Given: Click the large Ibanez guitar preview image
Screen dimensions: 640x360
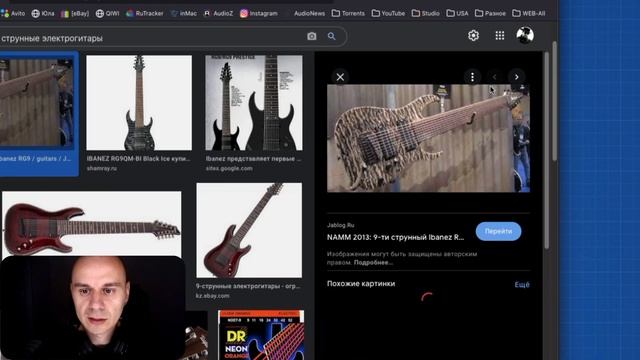Looking at the screenshot, I should click(428, 138).
